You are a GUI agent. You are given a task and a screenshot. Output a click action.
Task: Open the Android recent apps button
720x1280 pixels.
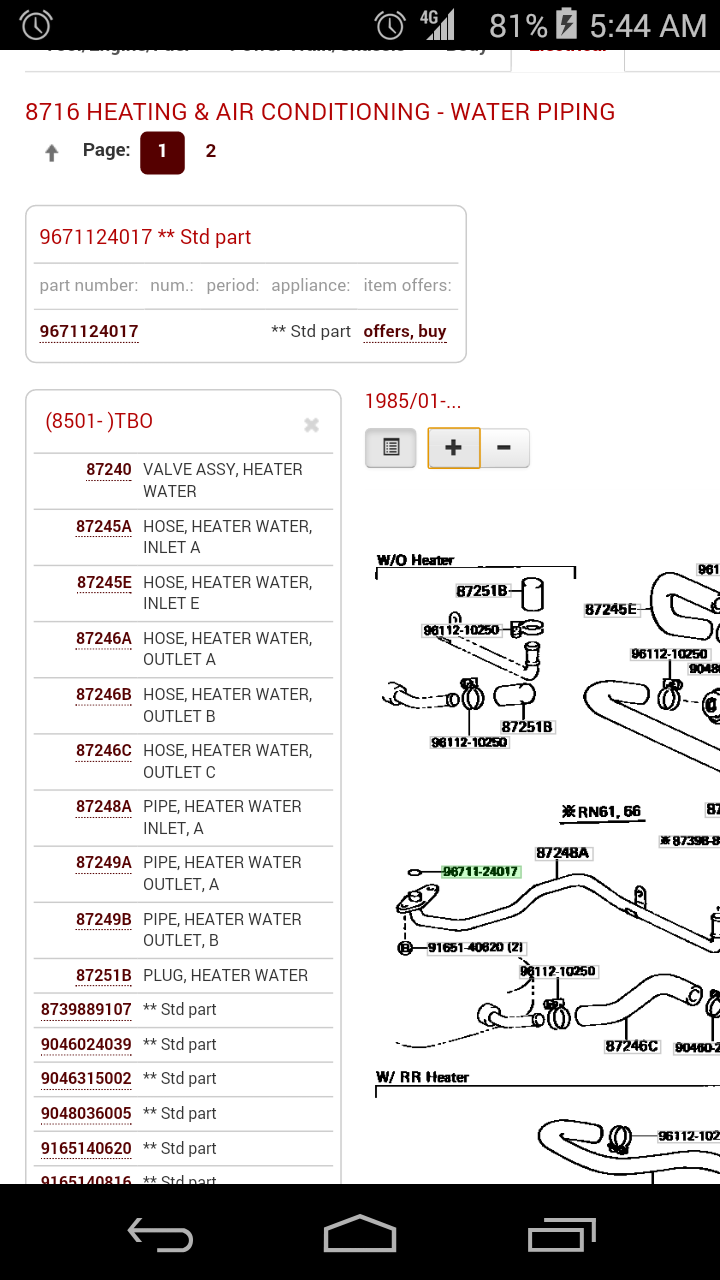pyautogui.click(x=561, y=1235)
